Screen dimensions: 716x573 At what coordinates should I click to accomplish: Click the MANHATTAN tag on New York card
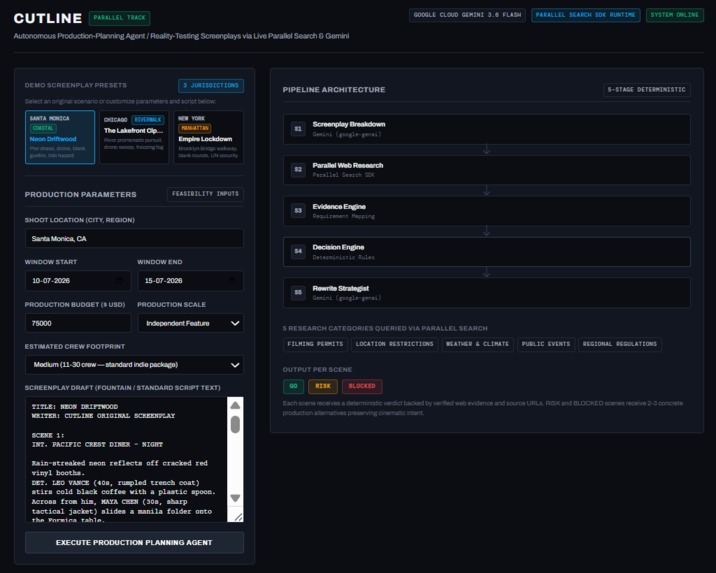click(x=195, y=128)
